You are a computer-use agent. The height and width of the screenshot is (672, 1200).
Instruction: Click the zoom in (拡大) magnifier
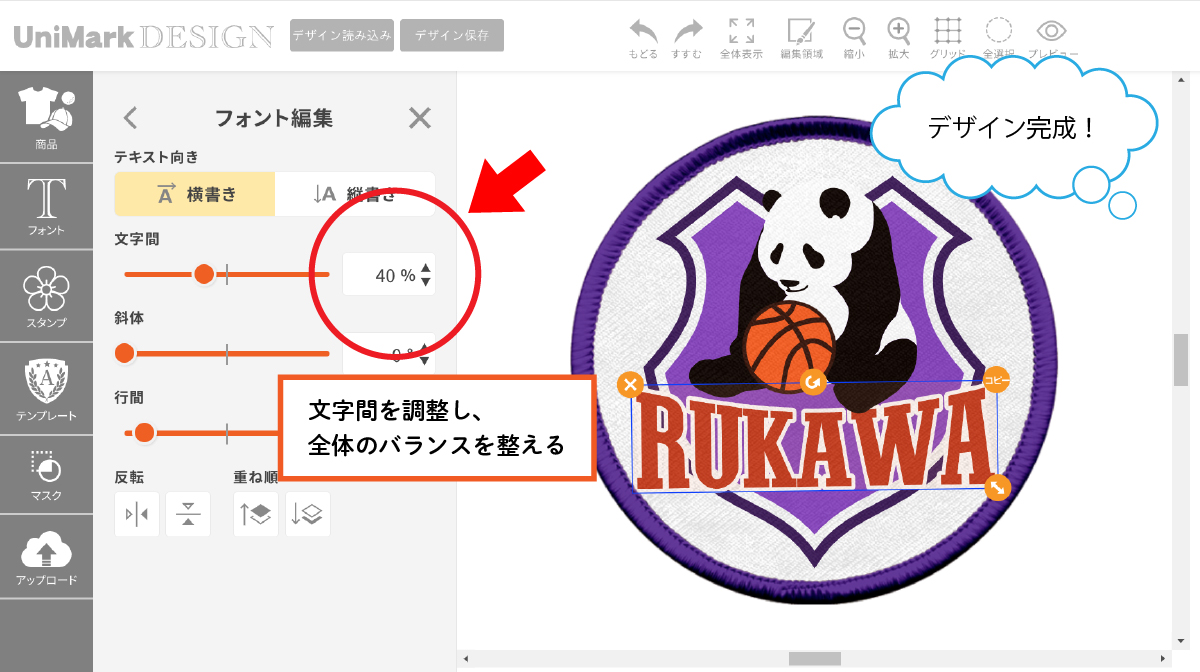[899, 31]
